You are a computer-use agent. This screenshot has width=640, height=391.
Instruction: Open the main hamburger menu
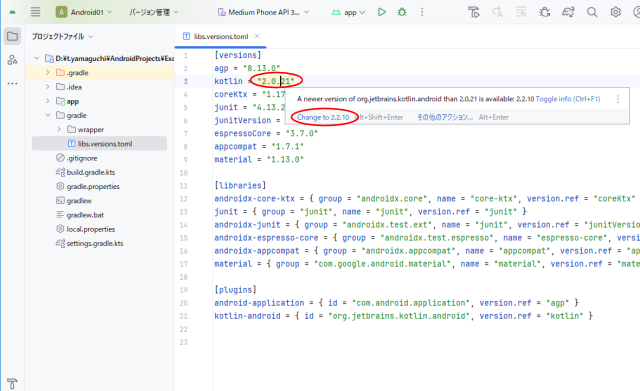click(x=36, y=12)
